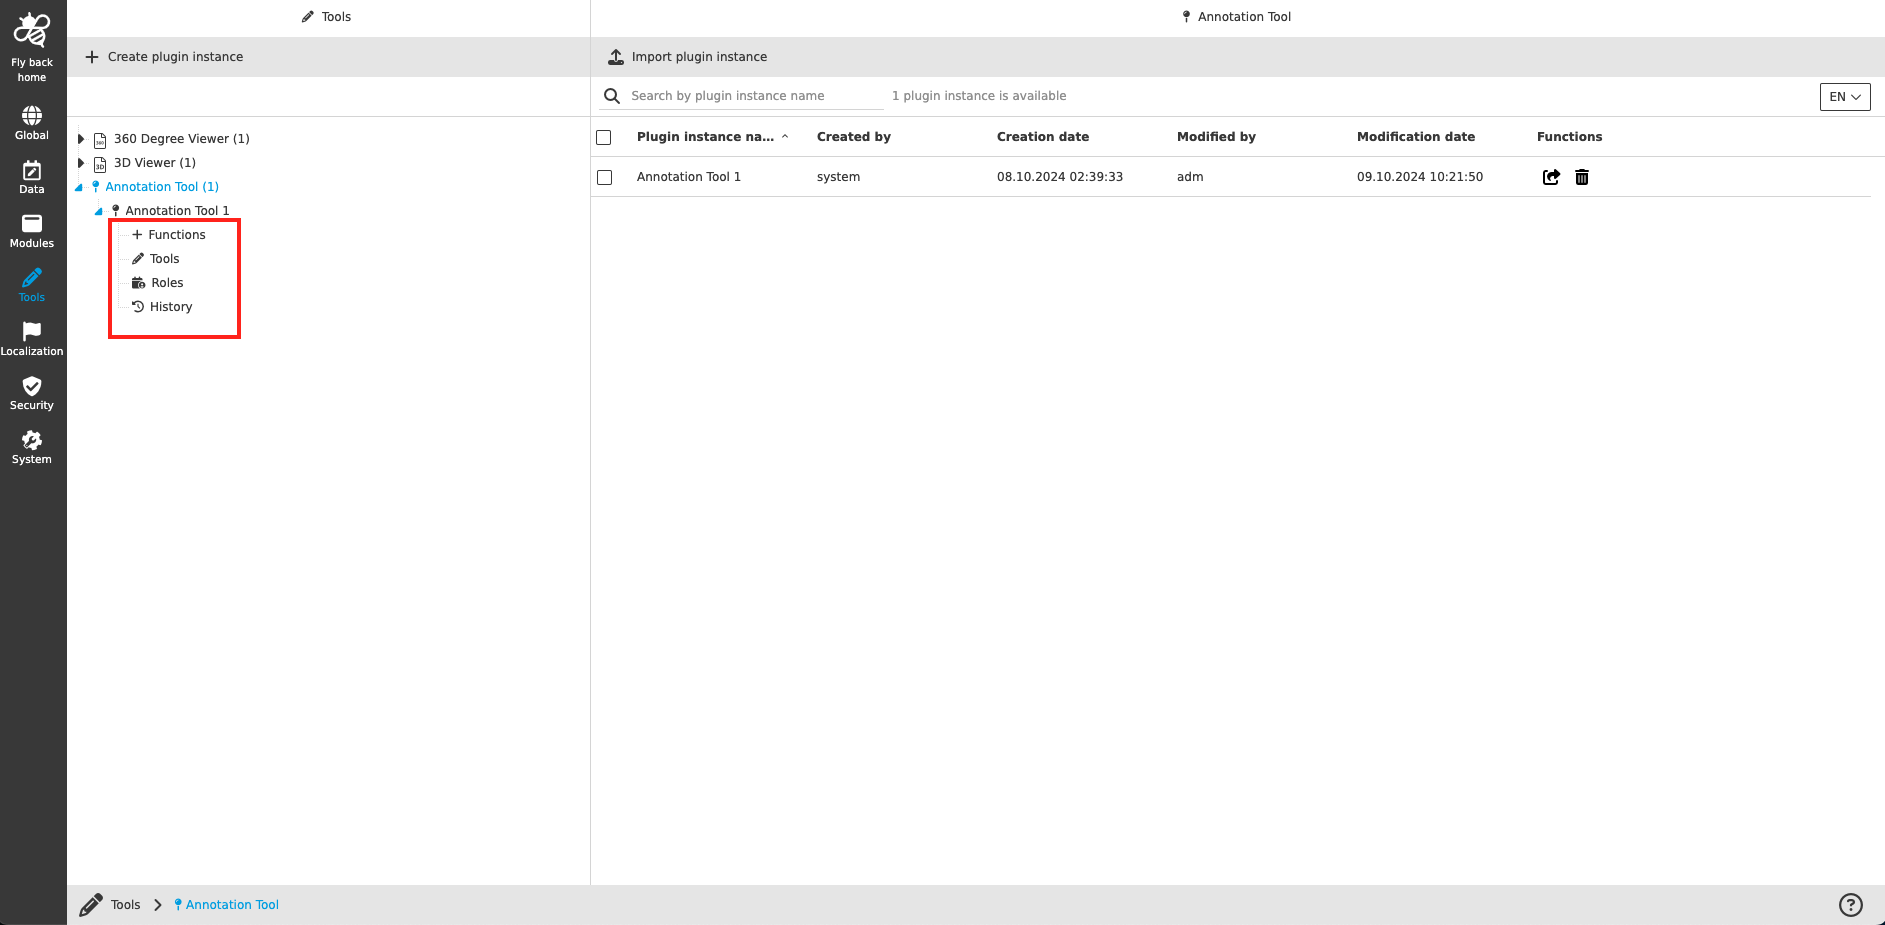Open the help question mark icon
The image size is (1885, 925).
[1849, 904]
